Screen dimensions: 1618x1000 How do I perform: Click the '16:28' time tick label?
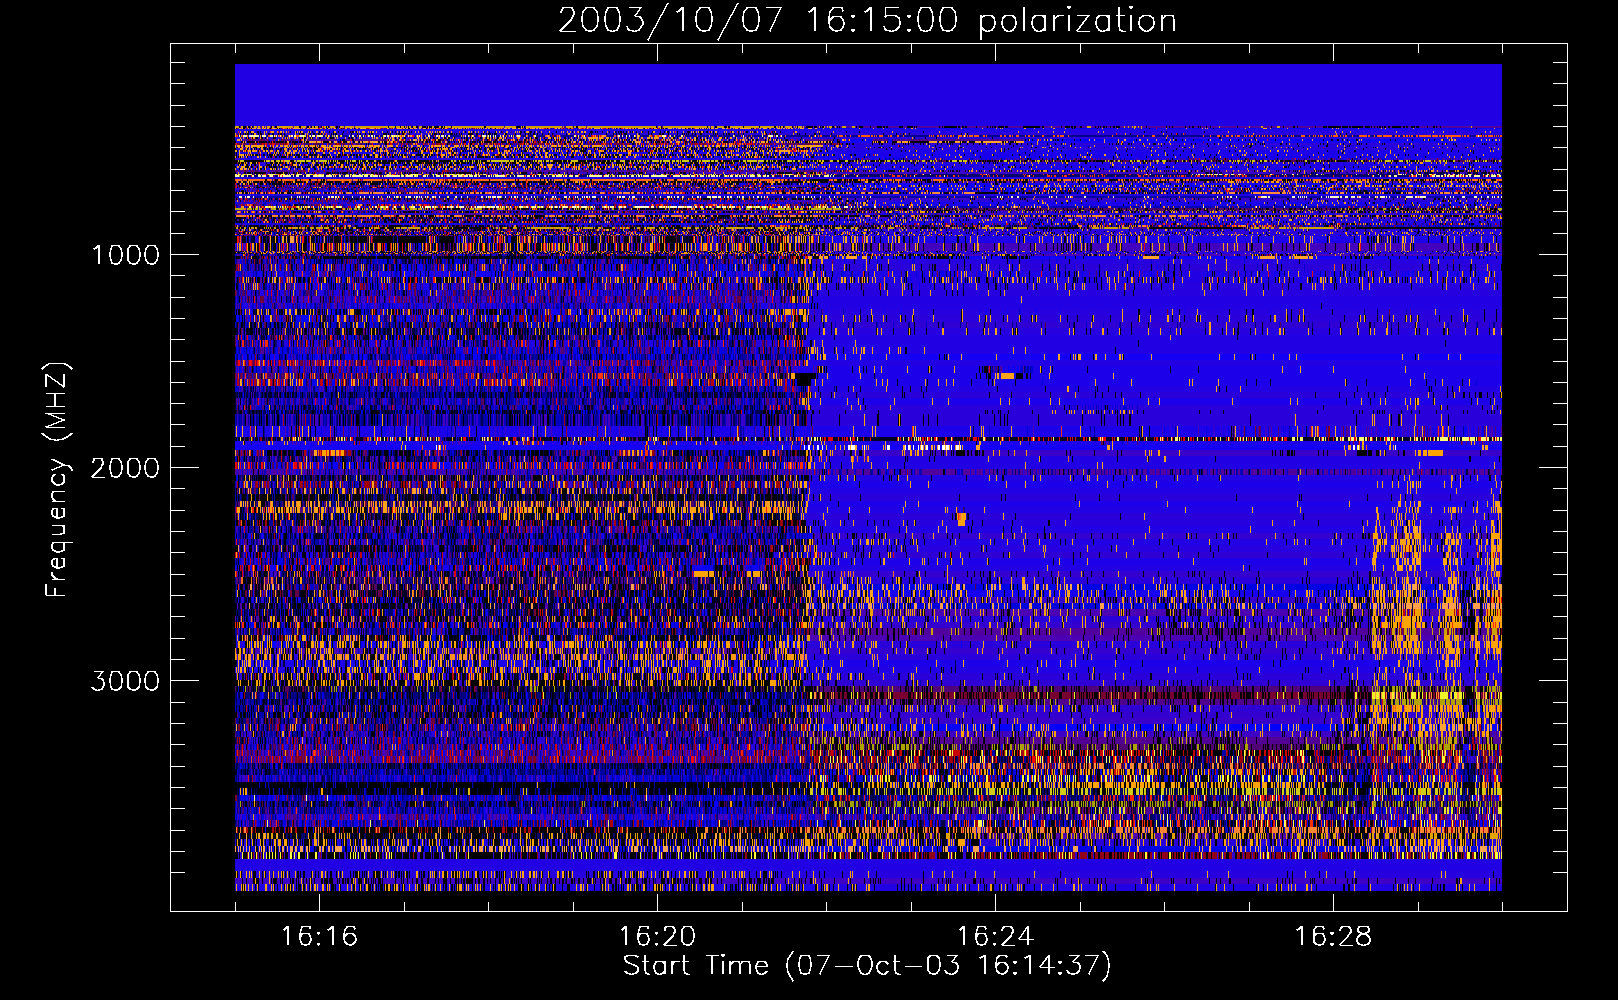point(1333,936)
